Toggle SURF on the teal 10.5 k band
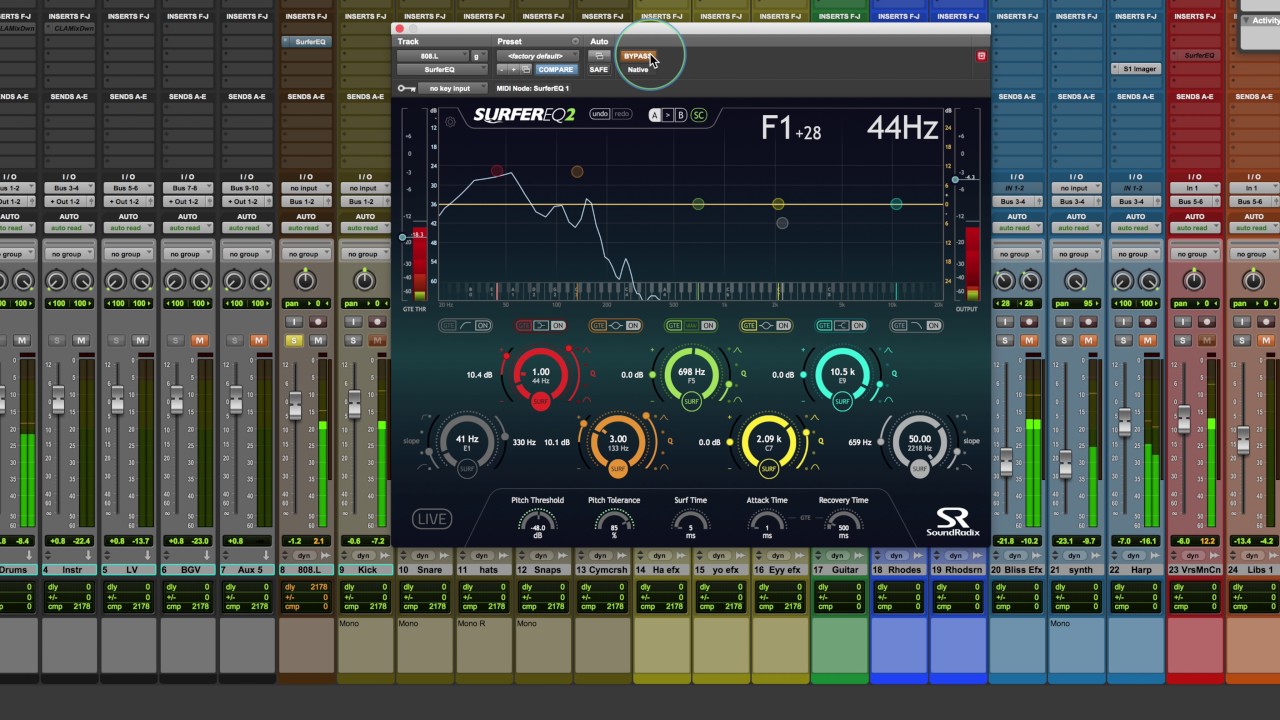Viewport: 1280px width, 720px height. (x=842, y=401)
